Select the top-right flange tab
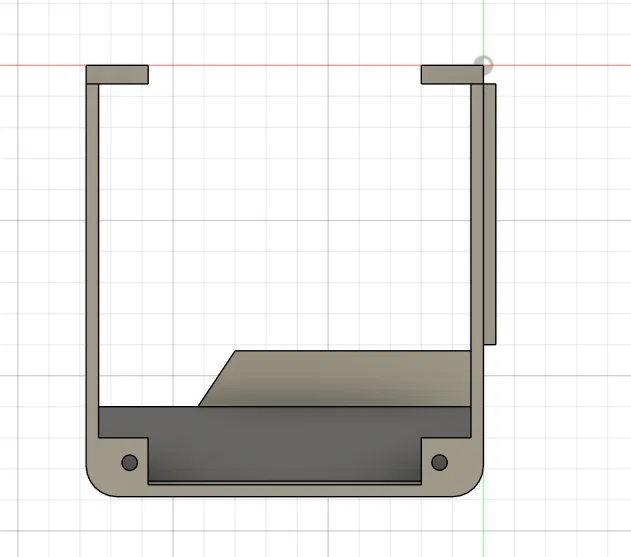The image size is (631, 557). coord(452,74)
